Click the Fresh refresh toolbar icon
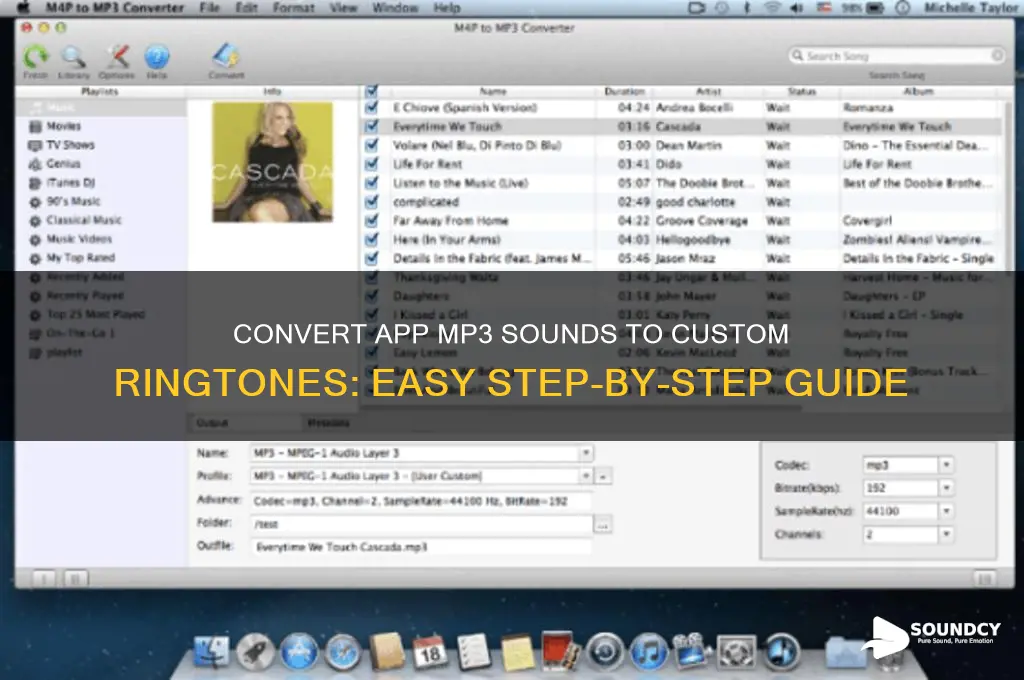The height and width of the screenshot is (680, 1024). (35, 57)
